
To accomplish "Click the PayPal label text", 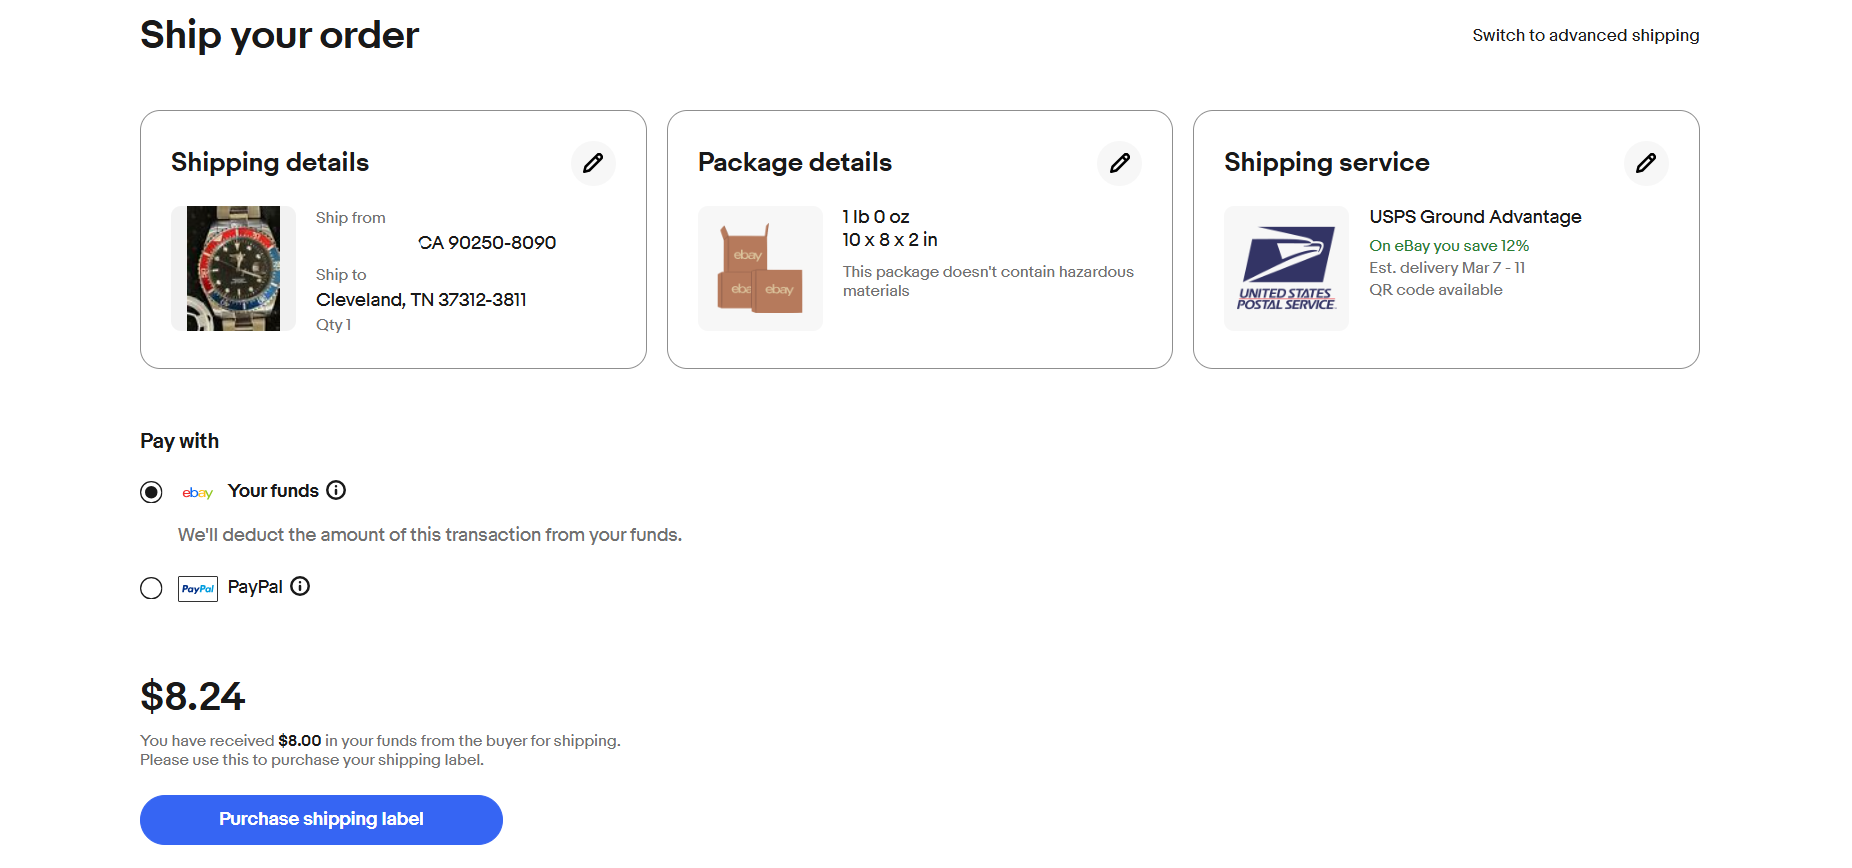I will (255, 587).
